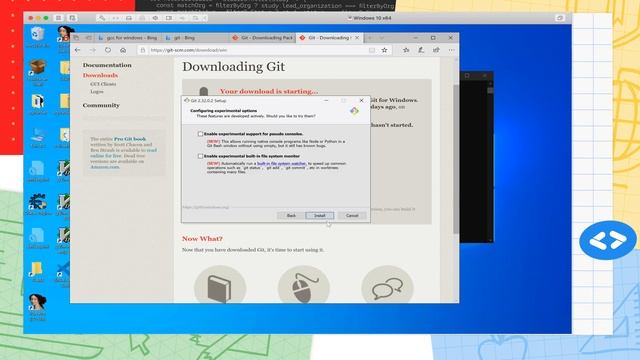Open the built-in file system watcher link
640x360 pixels.
pos(281,164)
